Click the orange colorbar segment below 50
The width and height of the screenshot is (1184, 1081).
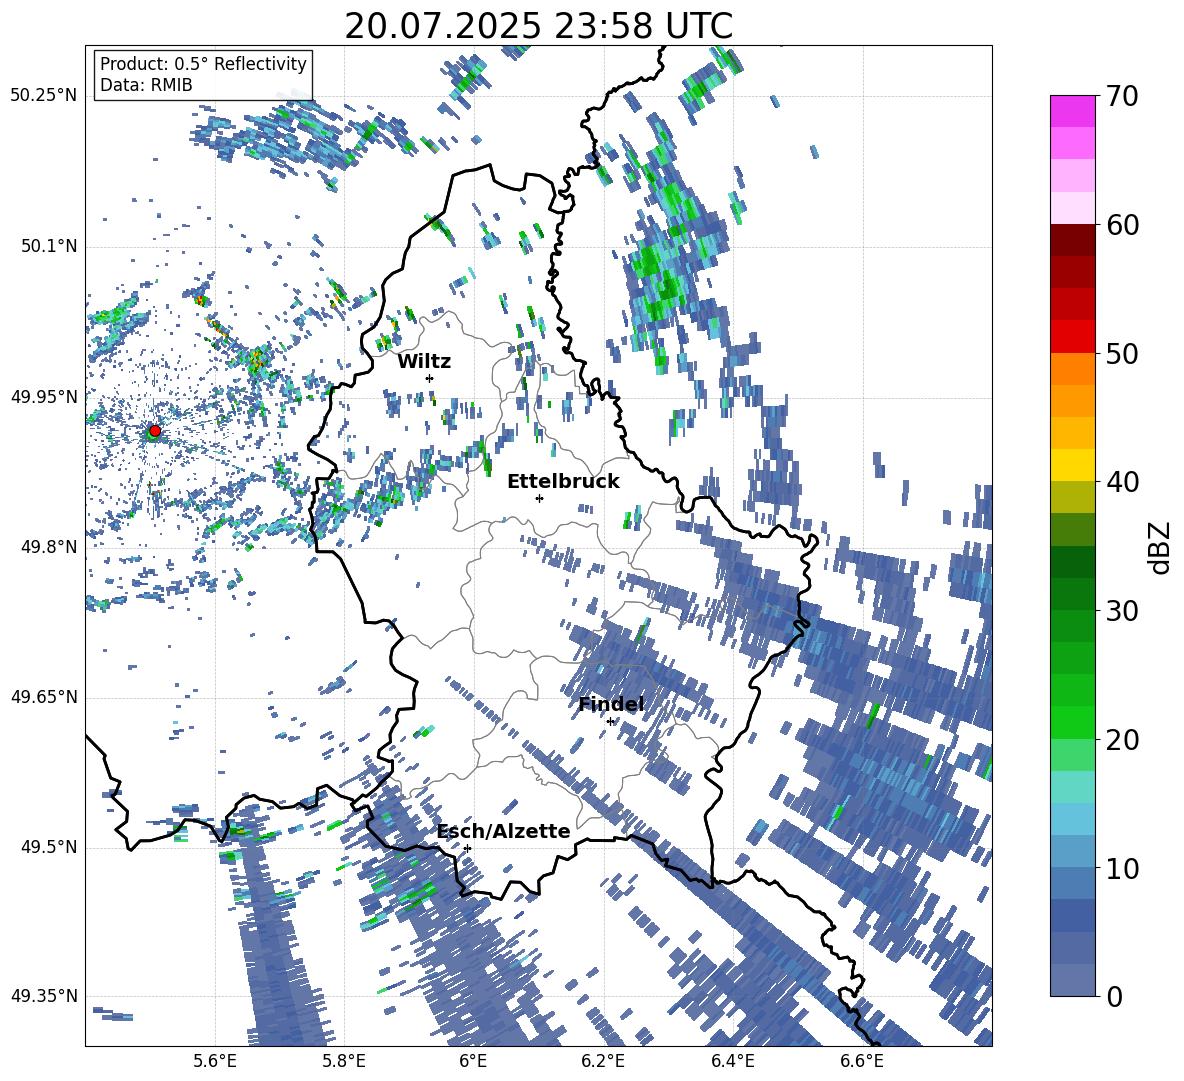pos(1072,369)
